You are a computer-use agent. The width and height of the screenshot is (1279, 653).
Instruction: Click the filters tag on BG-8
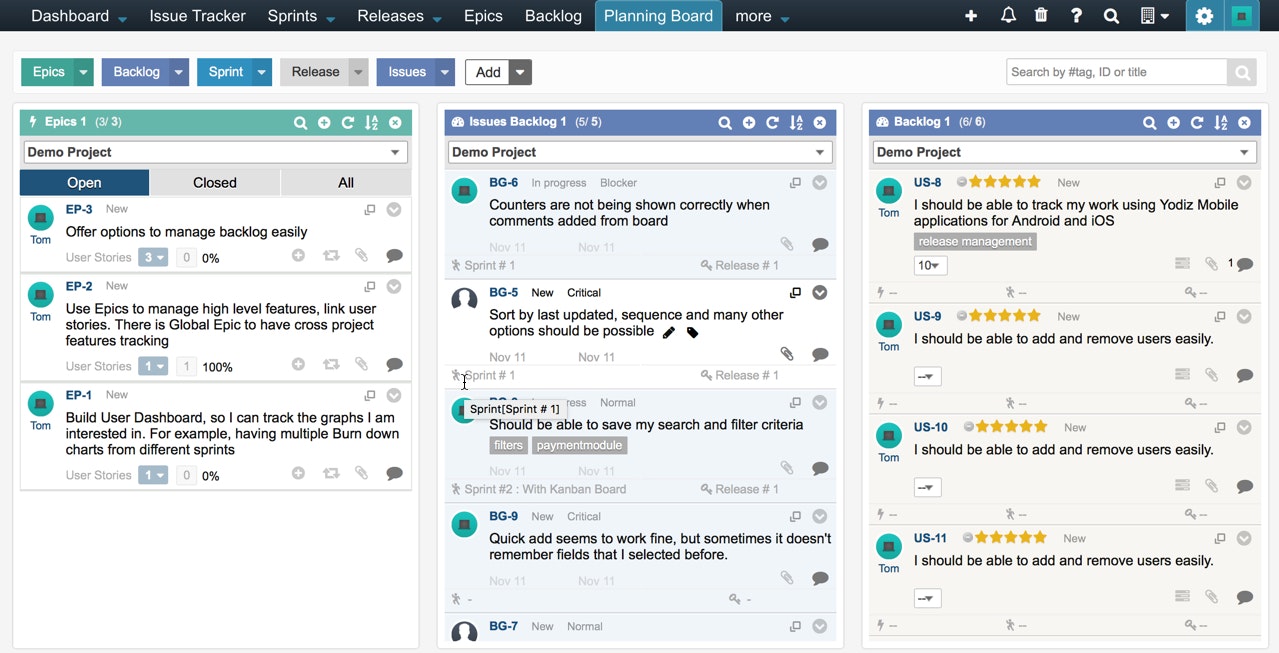pyautogui.click(x=508, y=445)
